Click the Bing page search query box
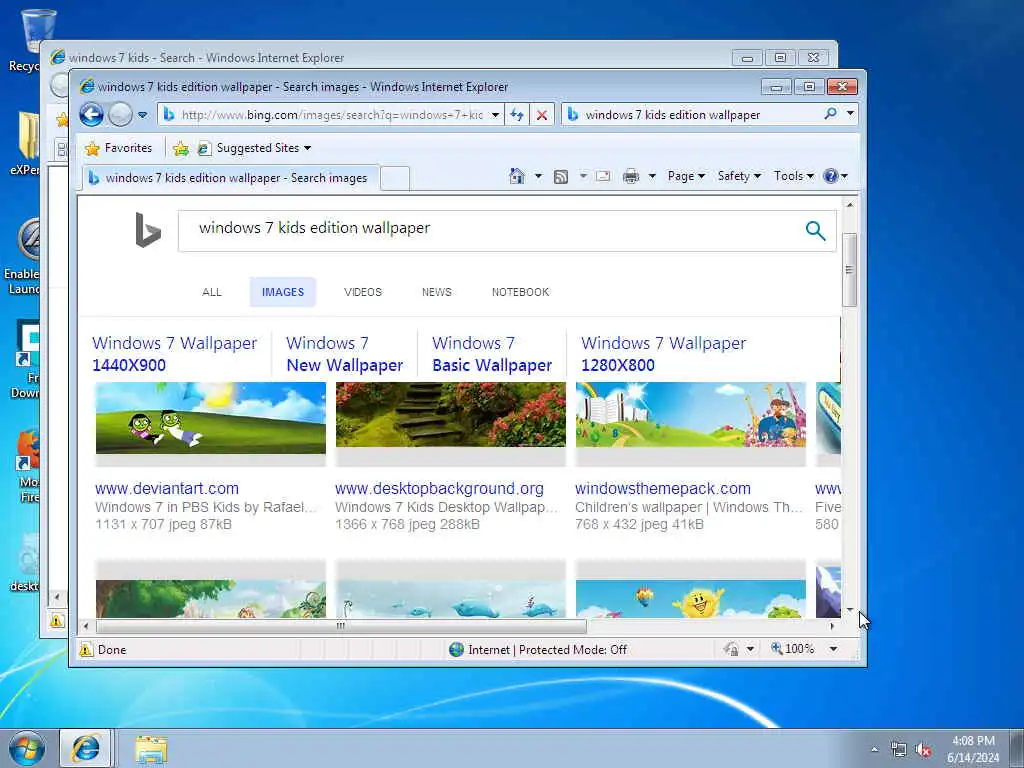This screenshot has width=1024, height=768. click(x=490, y=231)
